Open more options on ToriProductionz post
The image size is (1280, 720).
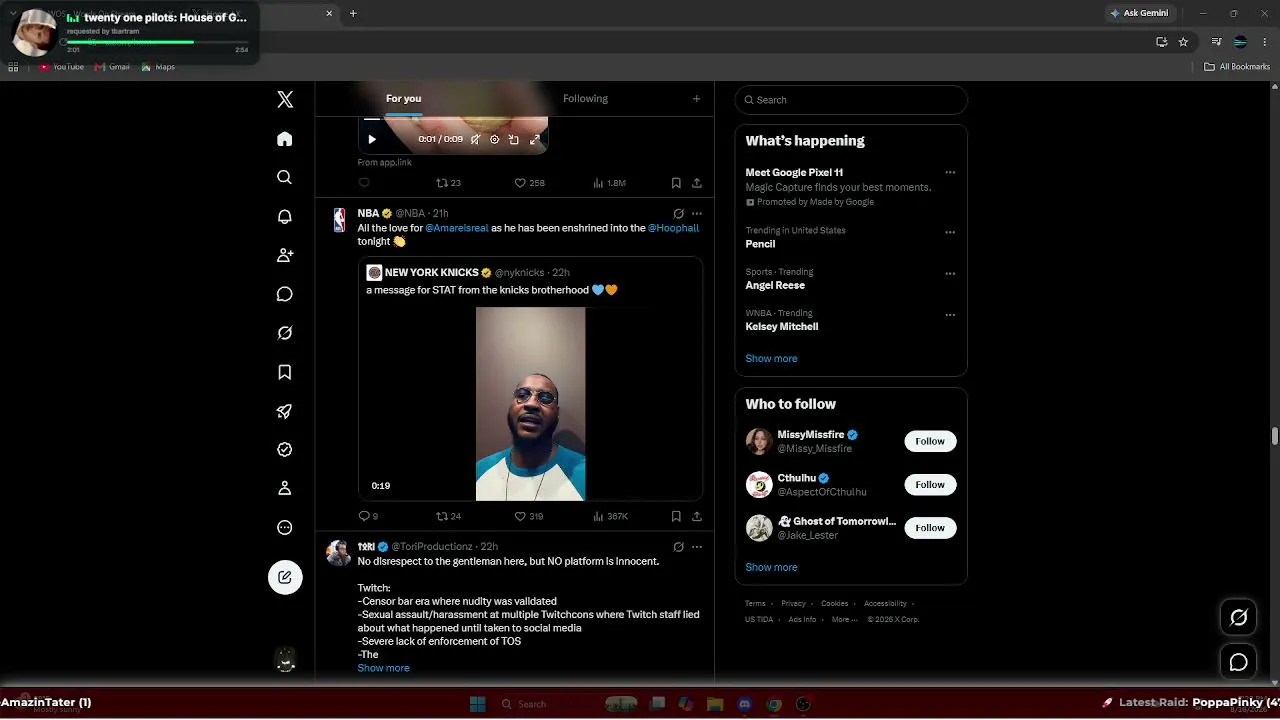pyautogui.click(x=697, y=547)
